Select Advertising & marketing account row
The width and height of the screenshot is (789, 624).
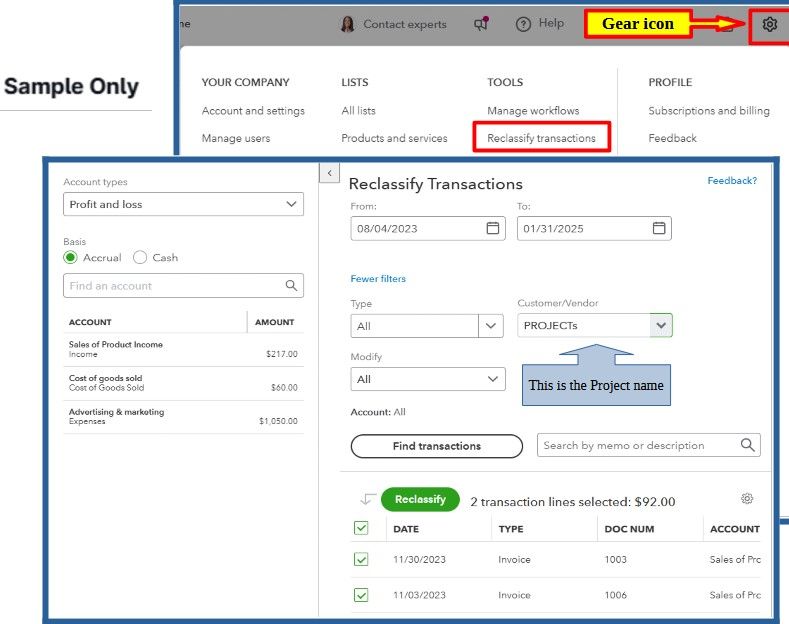coord(183,417)
